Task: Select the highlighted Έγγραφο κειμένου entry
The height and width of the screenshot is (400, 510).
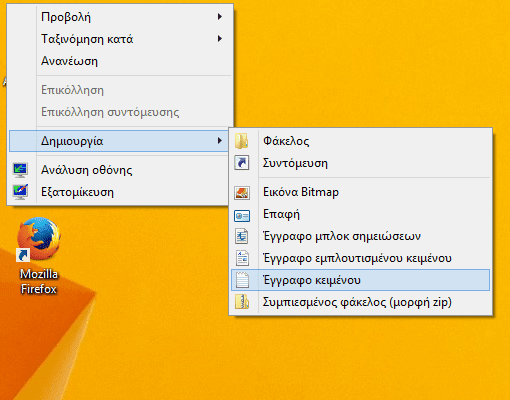Action: (360, 280)
